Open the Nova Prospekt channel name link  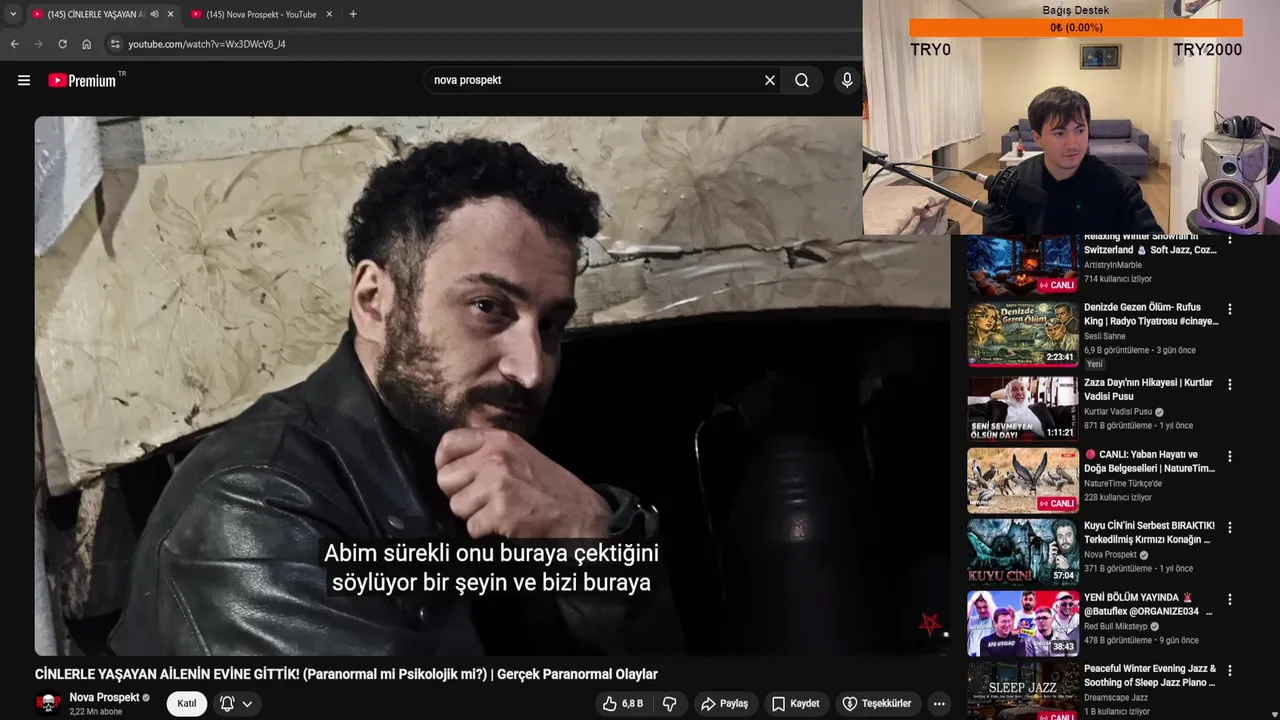click(x=104, y=697)
